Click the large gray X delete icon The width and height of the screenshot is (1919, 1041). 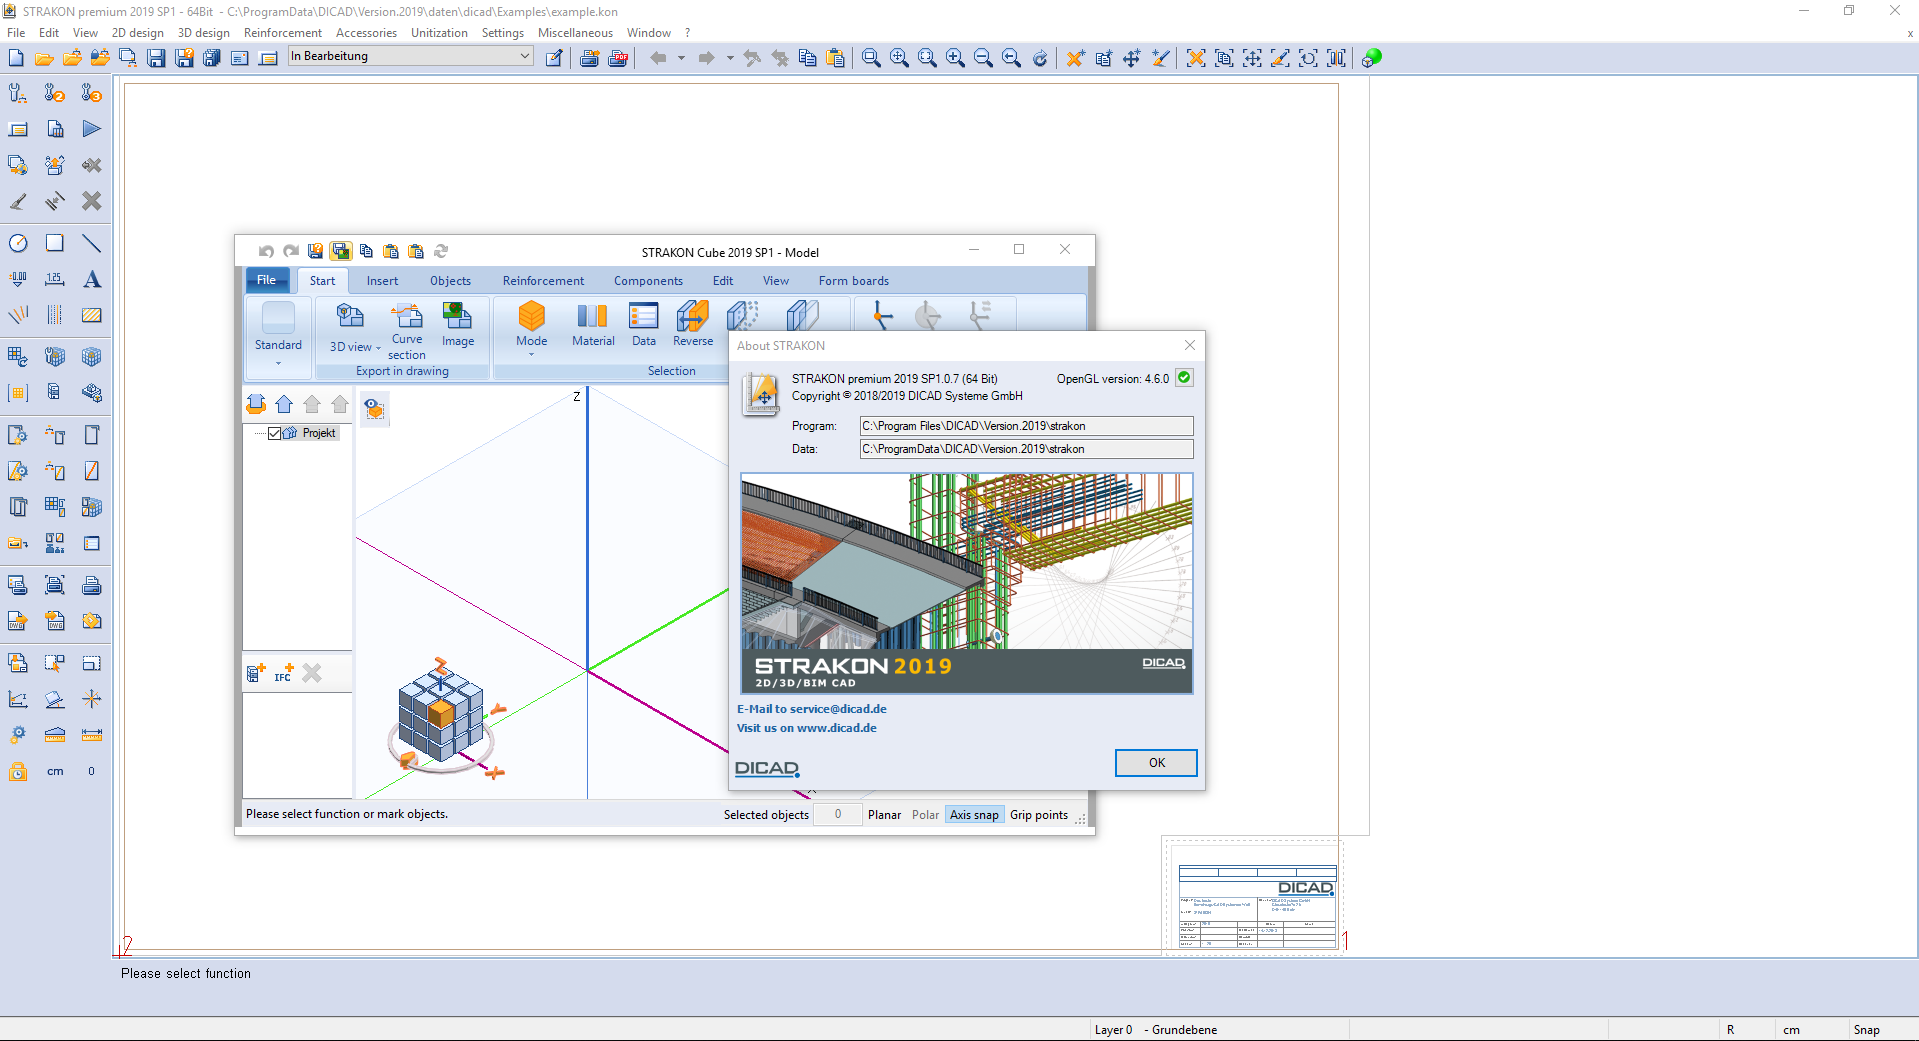[x=91, y=201]
